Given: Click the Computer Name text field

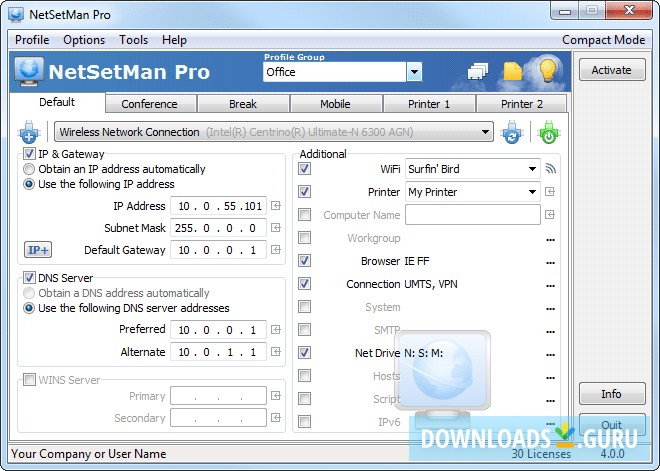Looking at the screenshot, I should (x=473, y=215).
